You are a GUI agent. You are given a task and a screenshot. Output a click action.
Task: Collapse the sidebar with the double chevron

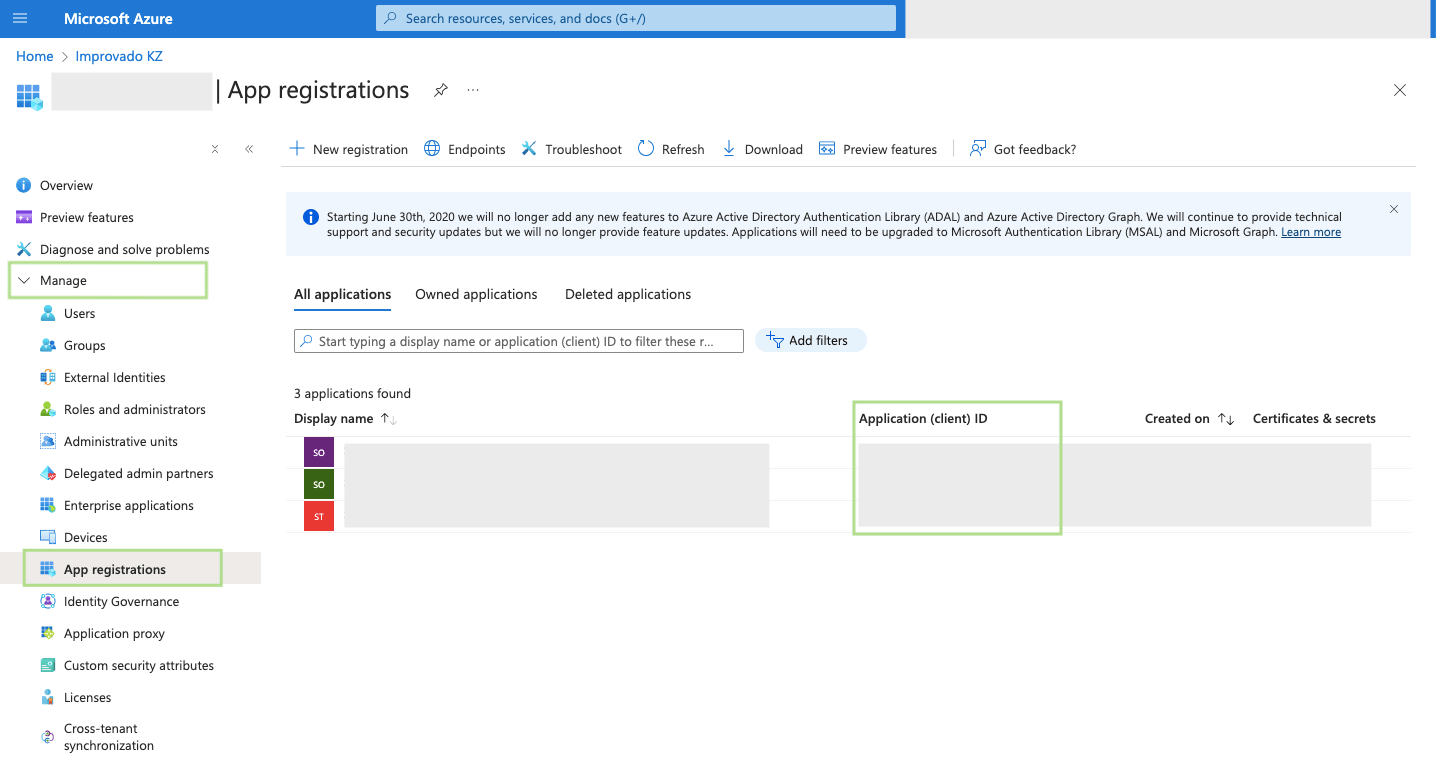(249, 149)
